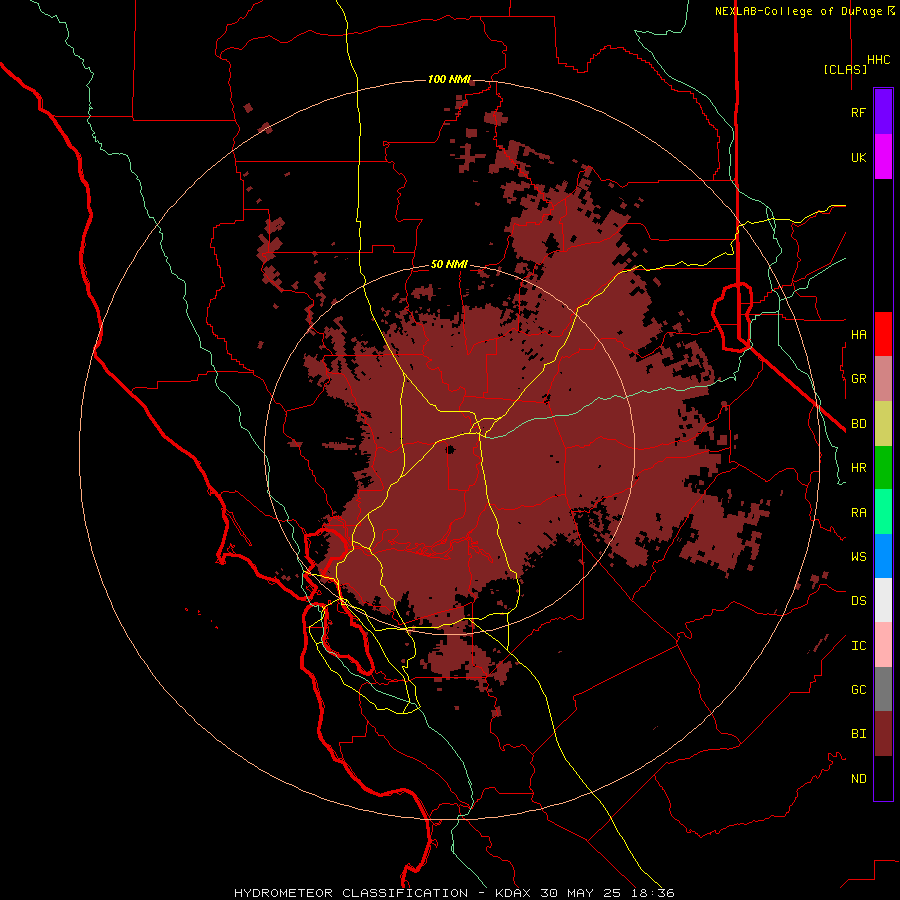
Task: Click the bright red HA legend swatch
Action: (x=883, y=334)
